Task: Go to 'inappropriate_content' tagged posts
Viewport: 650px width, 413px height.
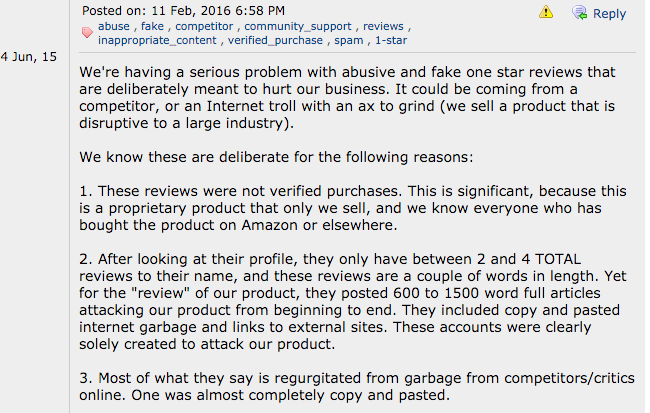Action: coord(157,40)
